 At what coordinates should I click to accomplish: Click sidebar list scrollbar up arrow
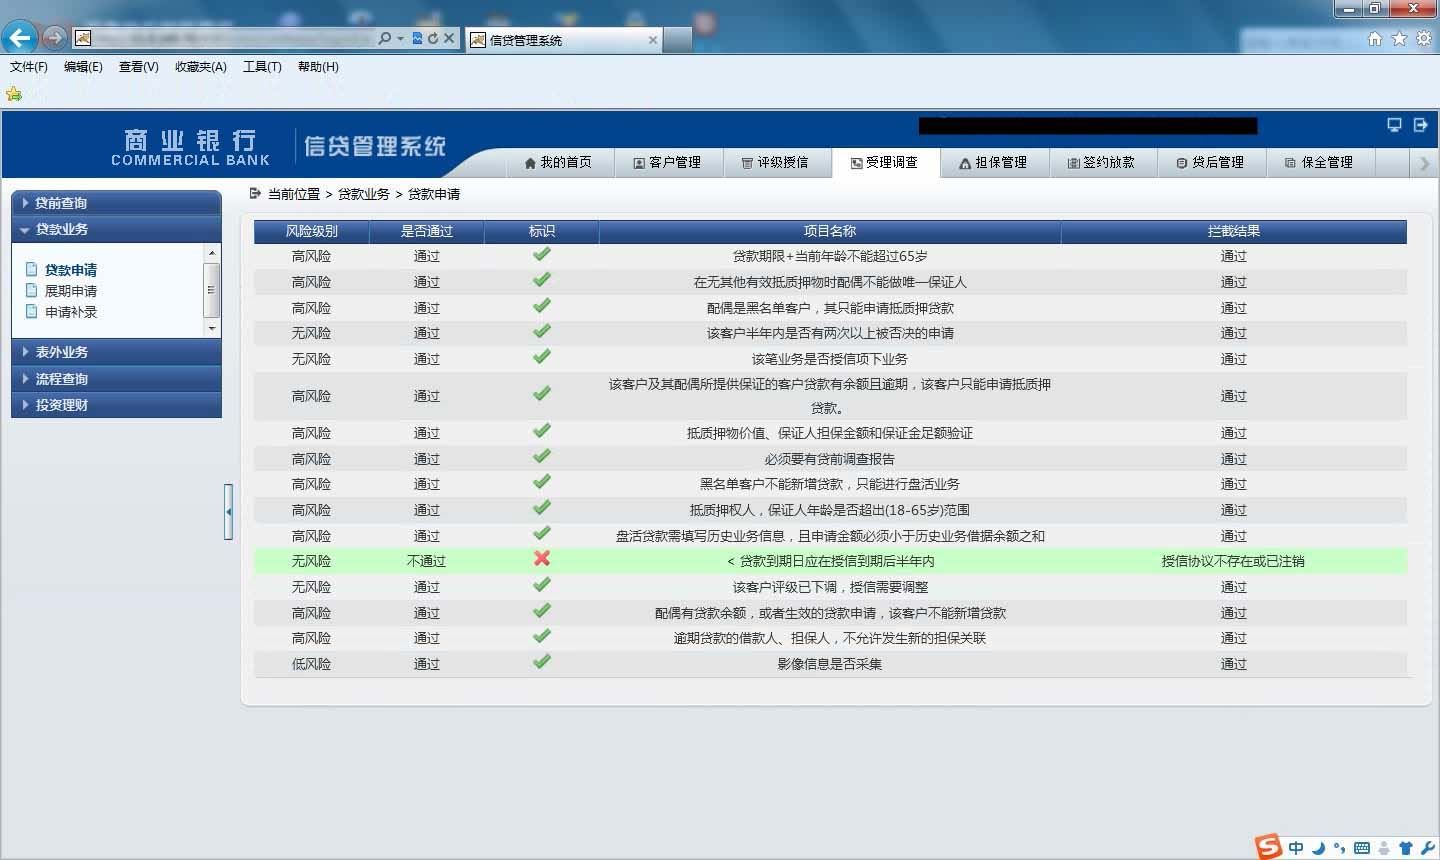pyautogui.click(x=211, y=254)
